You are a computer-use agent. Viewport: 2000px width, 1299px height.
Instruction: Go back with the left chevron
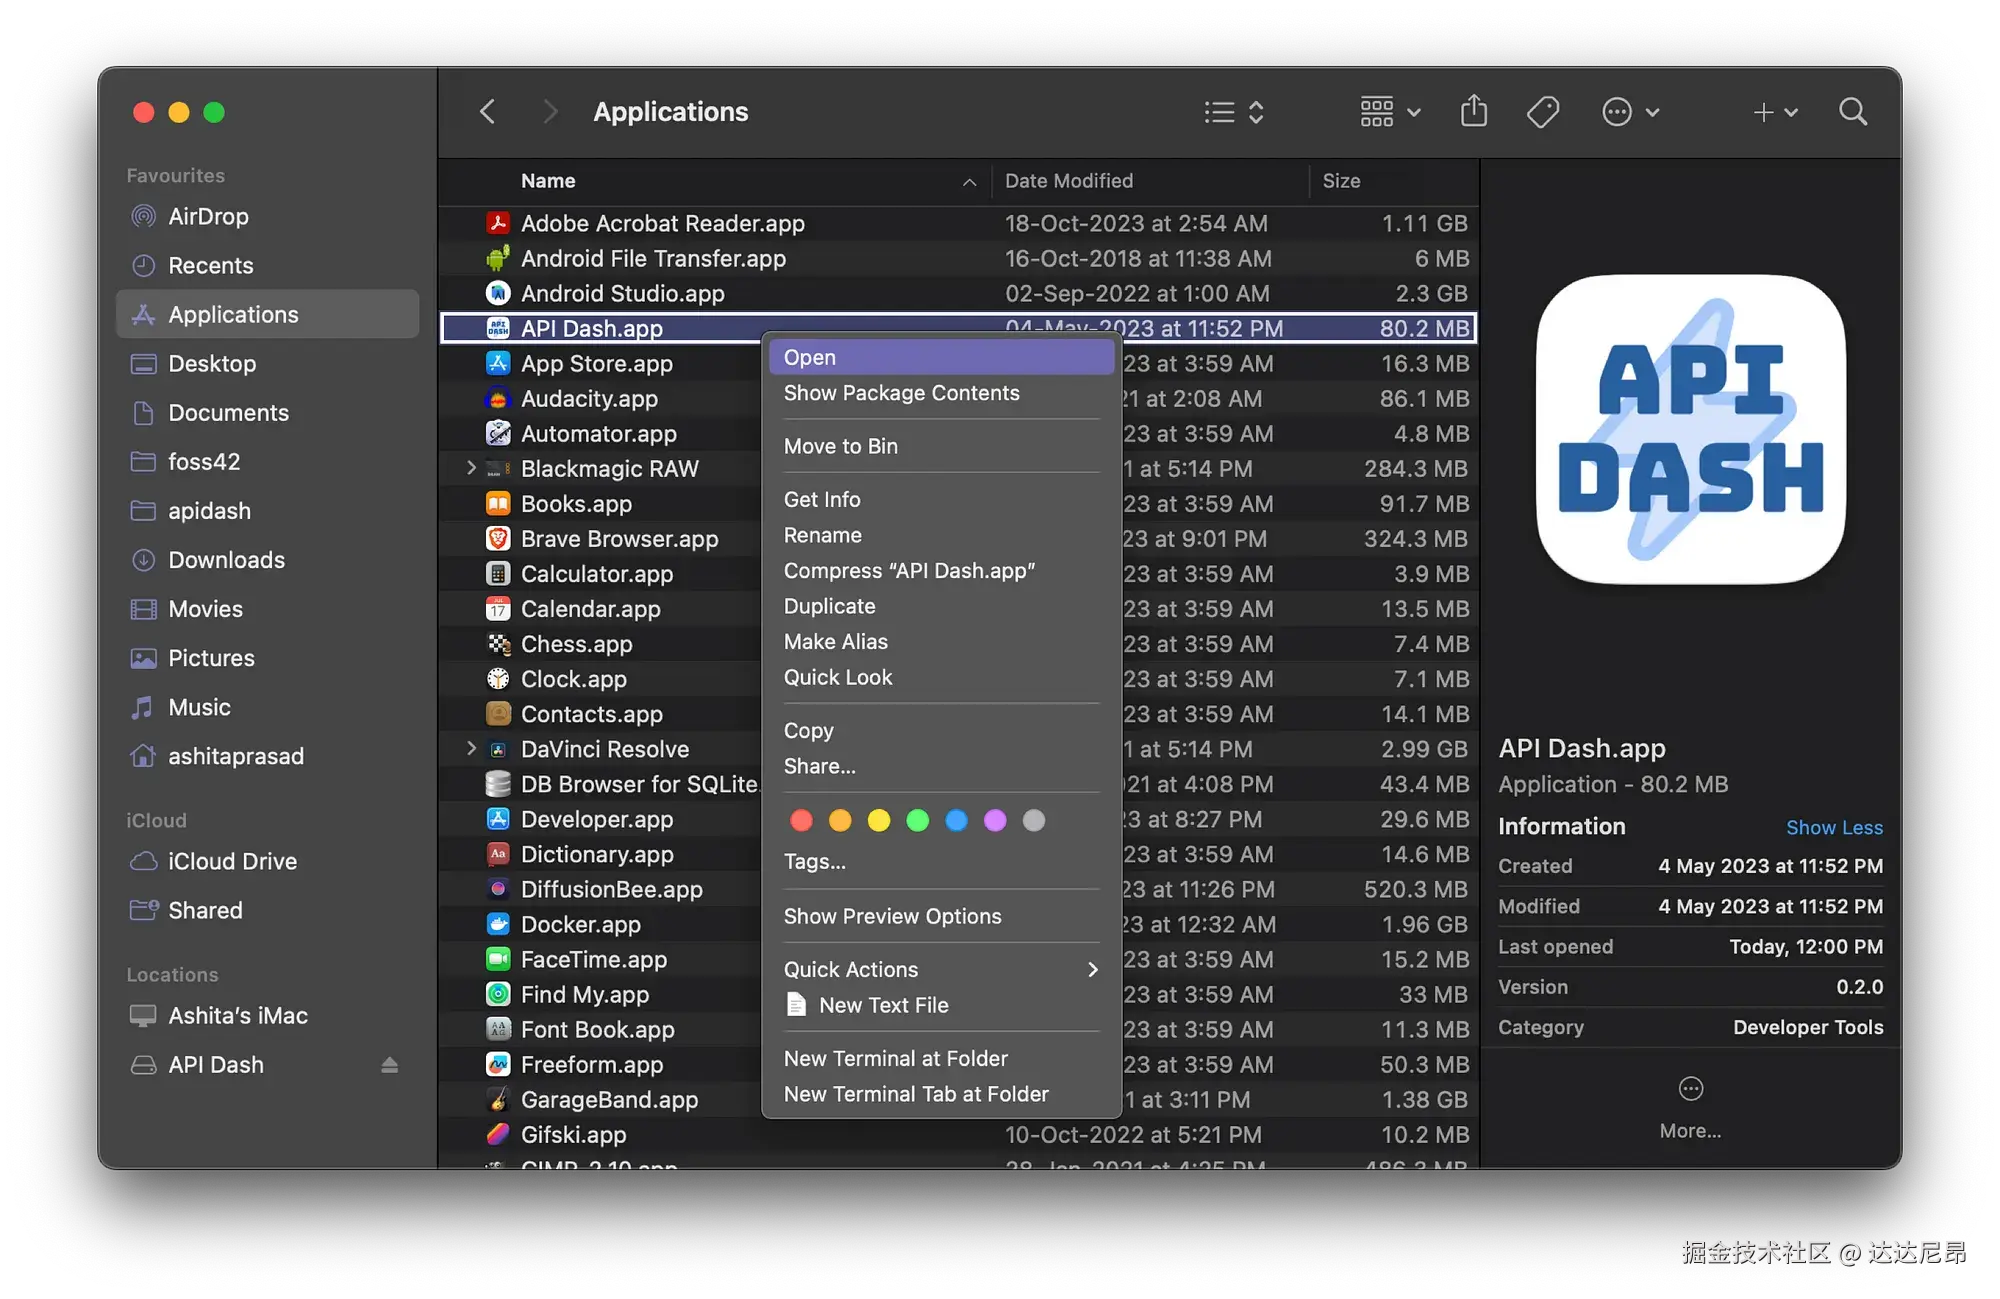(x=488, y=111)
